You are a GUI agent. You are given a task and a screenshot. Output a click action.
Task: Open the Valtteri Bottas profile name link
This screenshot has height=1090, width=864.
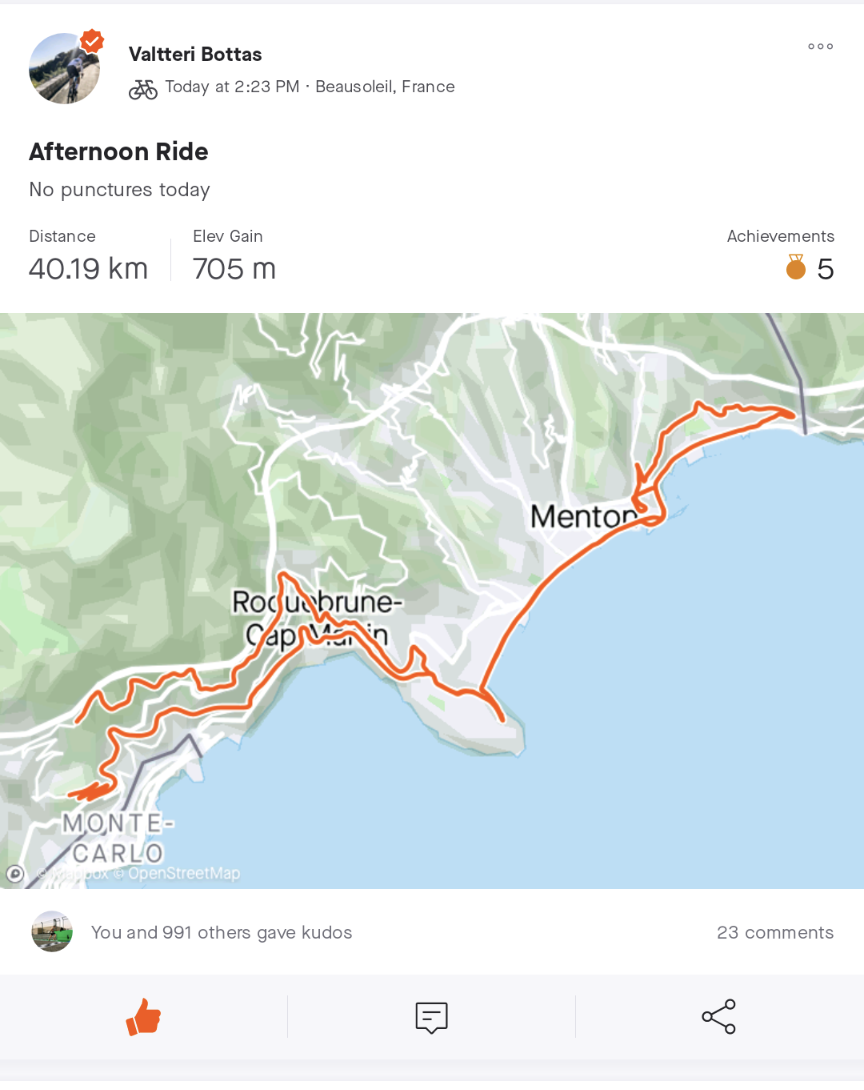click(x=195, y=54)
